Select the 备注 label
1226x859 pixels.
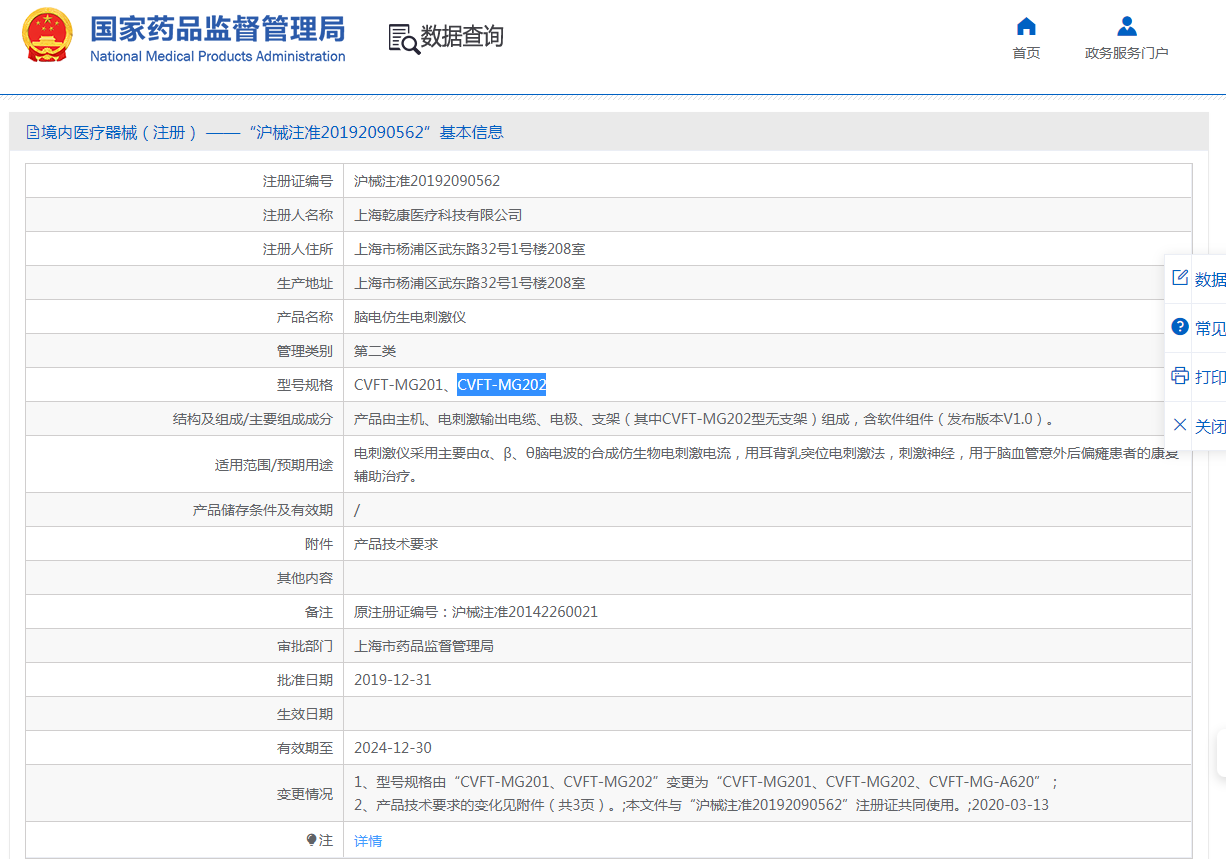click(x=318, y=612)
